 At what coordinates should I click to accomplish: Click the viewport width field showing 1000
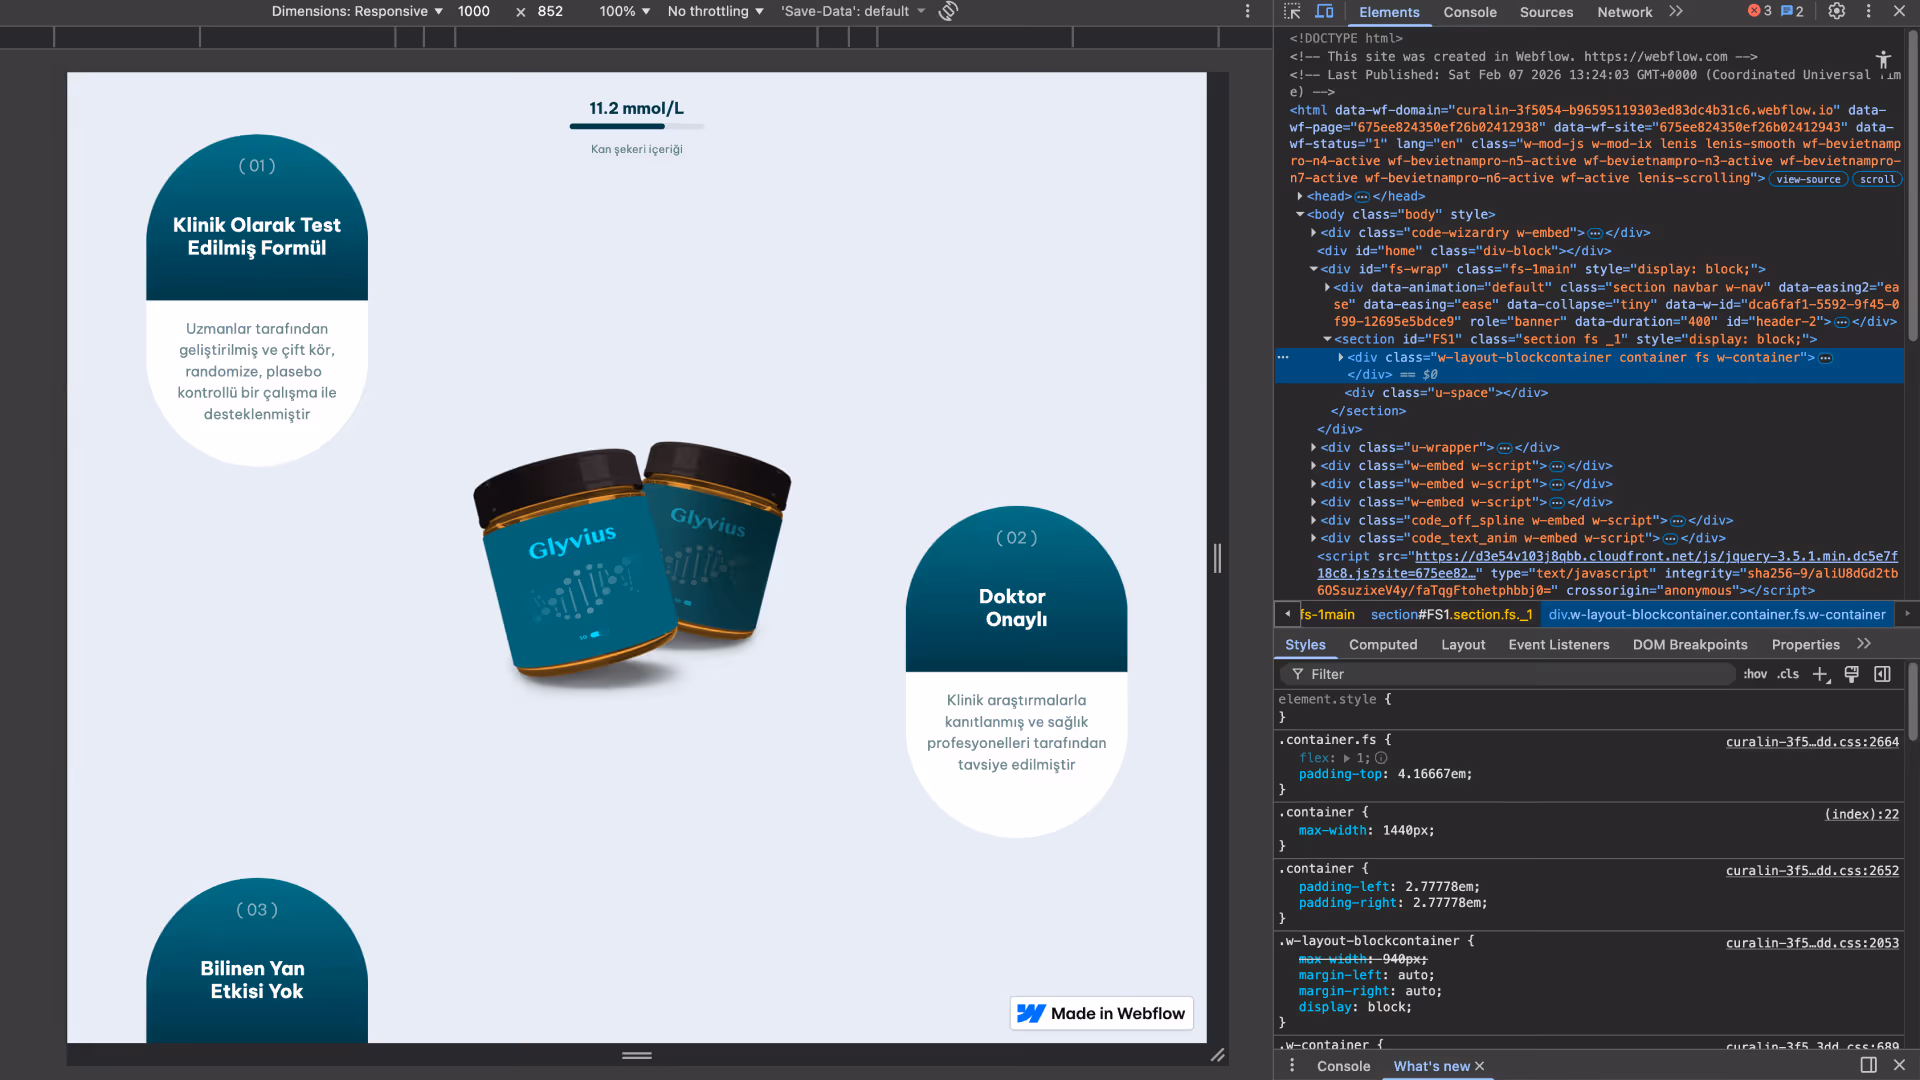tap(474, 11)
